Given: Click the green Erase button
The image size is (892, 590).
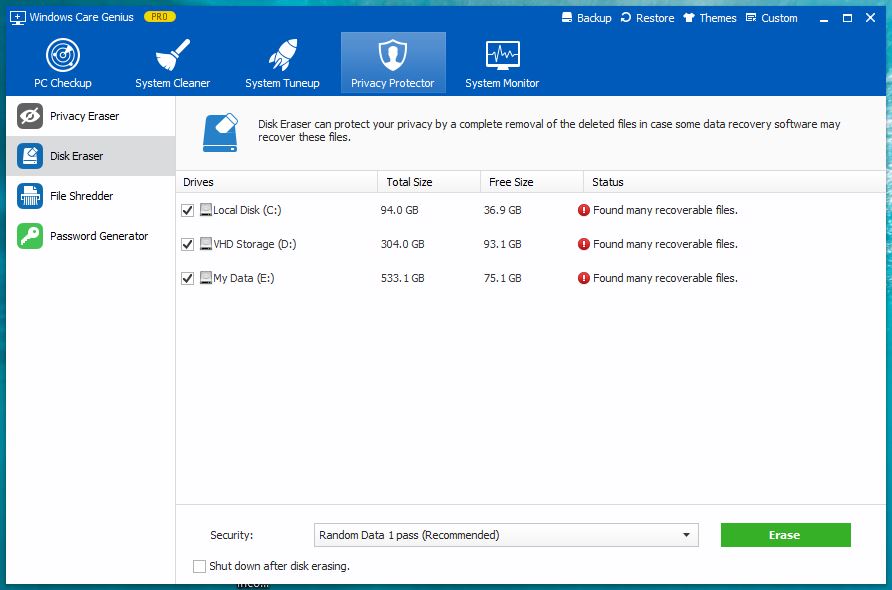Looking at the screenshot, I should (x=786, y=535).
